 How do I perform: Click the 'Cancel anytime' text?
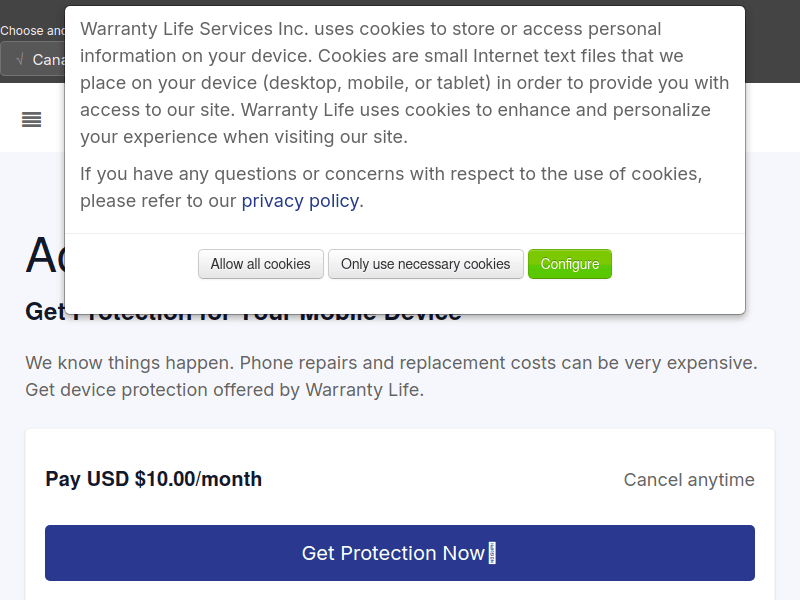(x=689, y=480)
